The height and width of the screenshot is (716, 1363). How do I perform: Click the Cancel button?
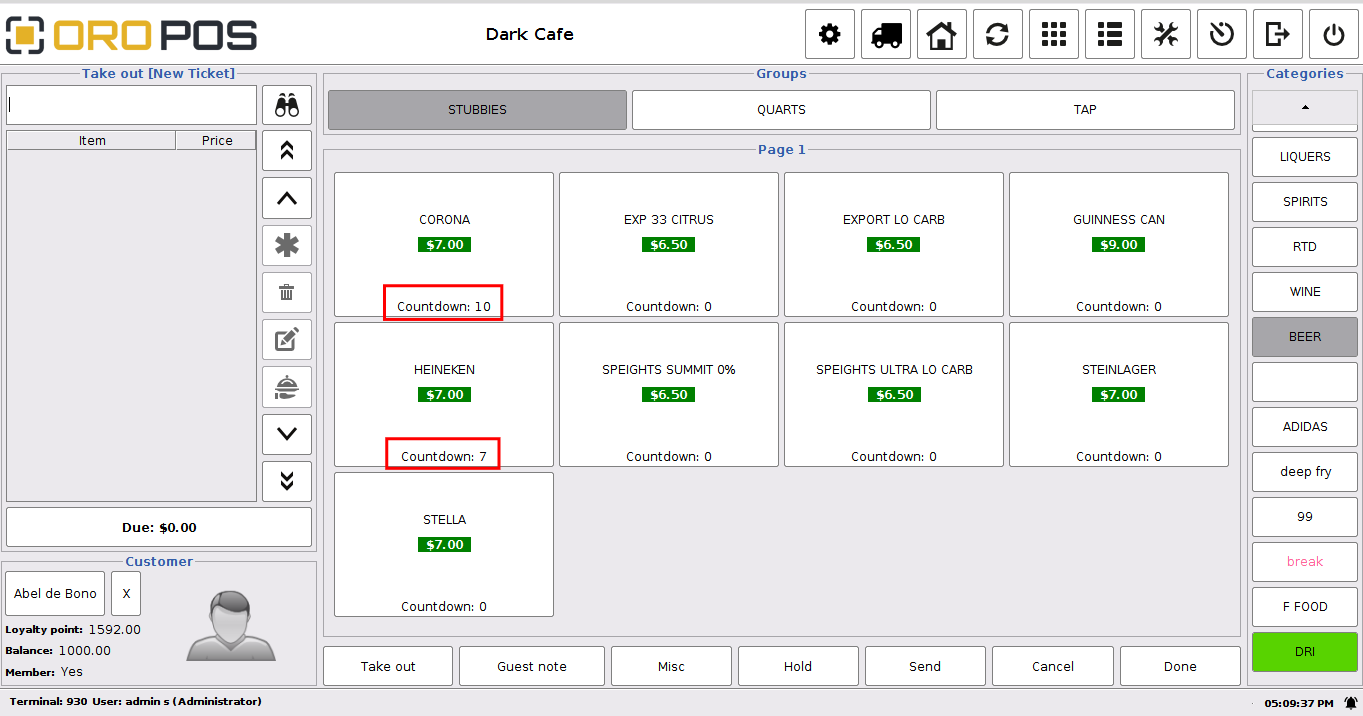pyautogui.click(x=1053, y=666)
